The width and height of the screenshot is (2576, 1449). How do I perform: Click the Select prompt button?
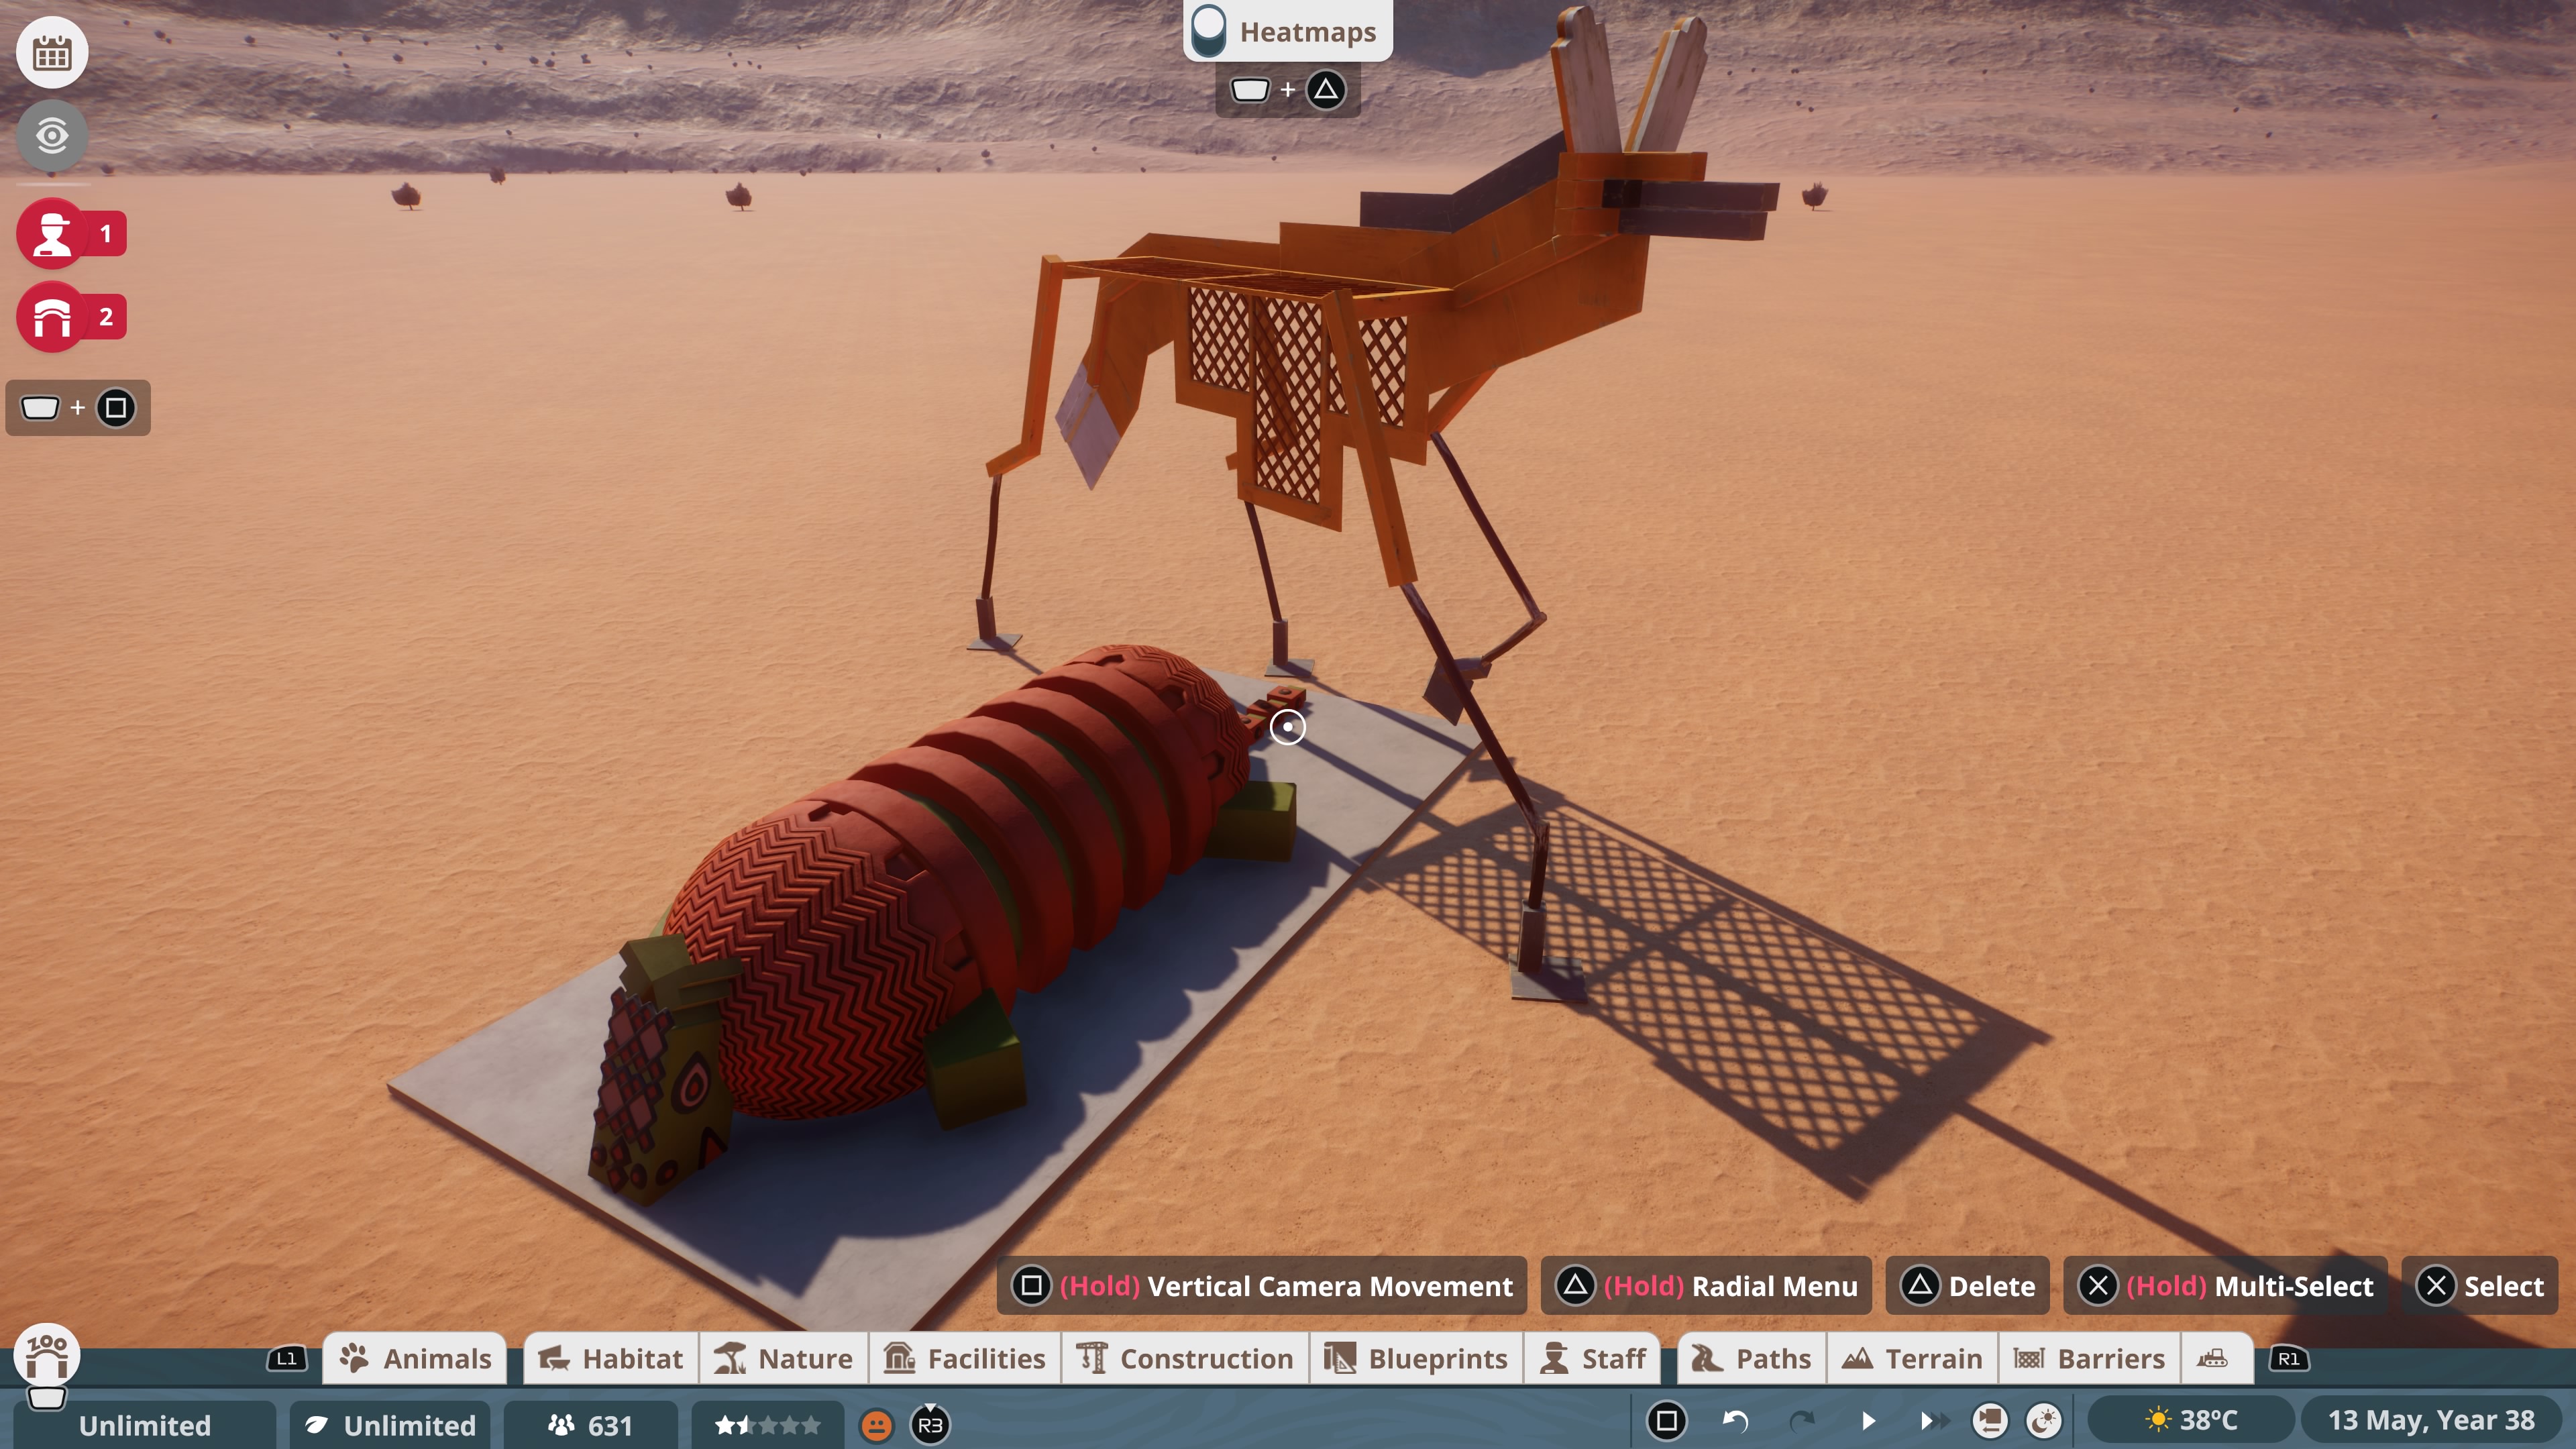pyautogui.click(x=2480, y=1285)
